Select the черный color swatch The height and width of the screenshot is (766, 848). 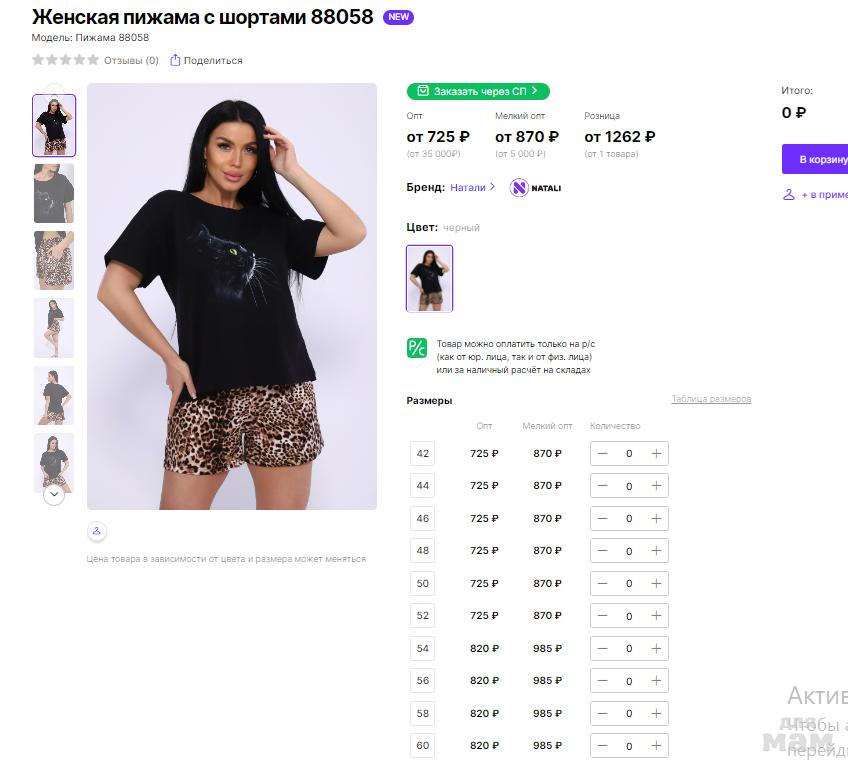tap(429, 279)
